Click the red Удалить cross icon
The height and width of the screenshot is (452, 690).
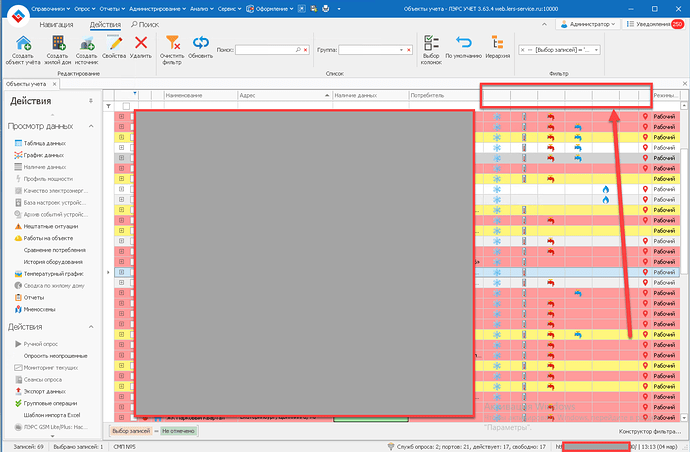tap(141, 42)
